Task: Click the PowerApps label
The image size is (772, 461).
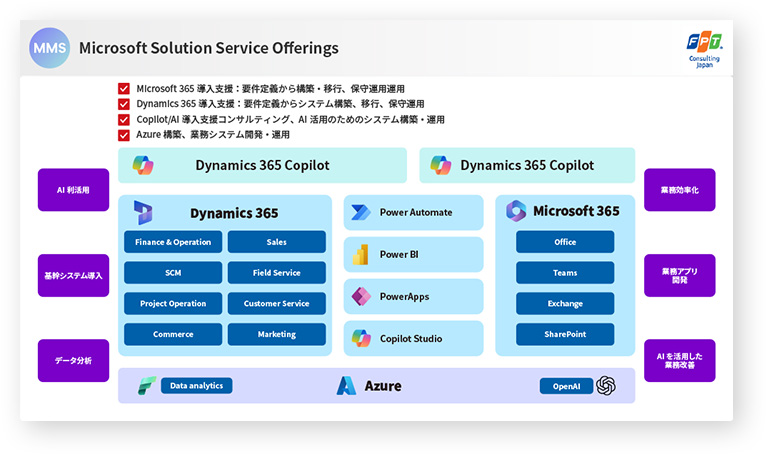Action: point(404,296)
